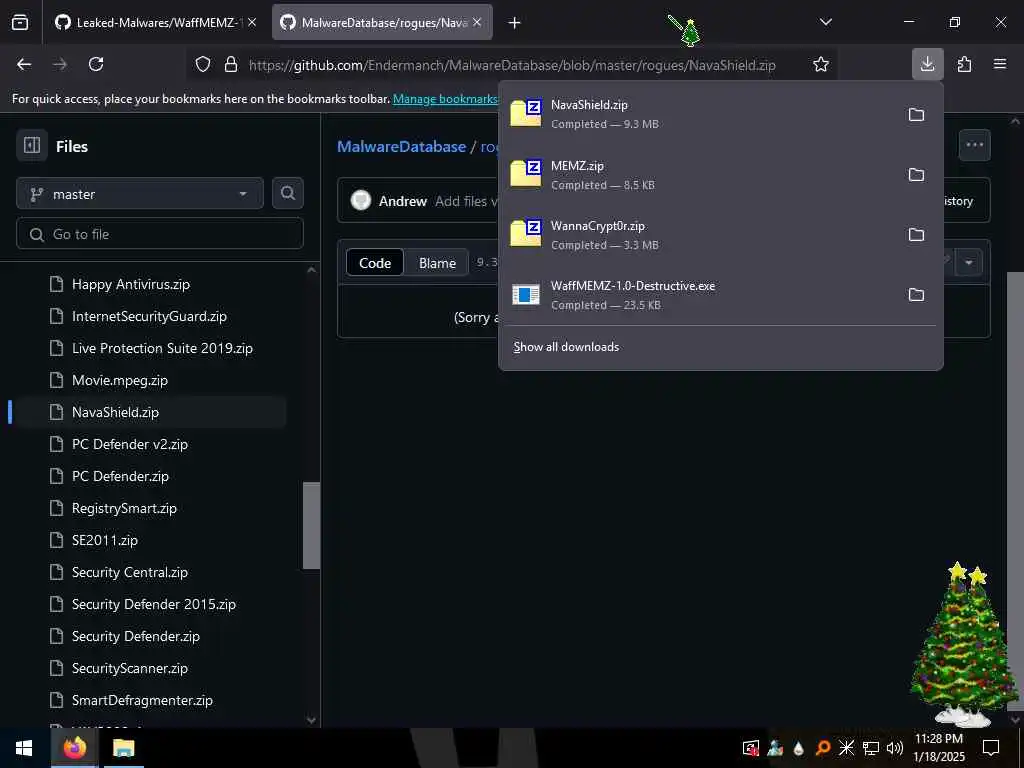Close the Leaked-Malwares/WaffMEMZ tab
Screen dimensions: 1024x768
point(252,23)
